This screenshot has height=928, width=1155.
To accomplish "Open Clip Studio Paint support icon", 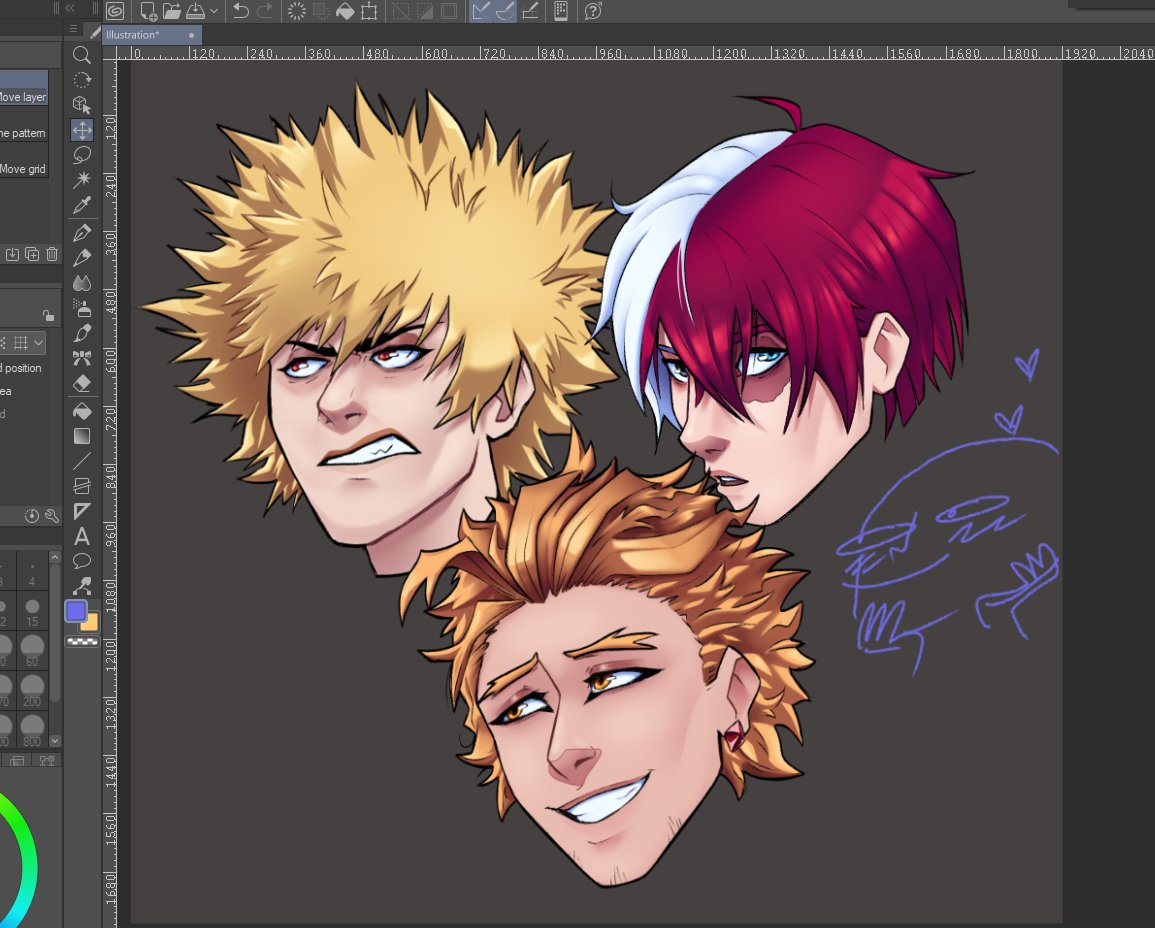I will tap(593, 11).
